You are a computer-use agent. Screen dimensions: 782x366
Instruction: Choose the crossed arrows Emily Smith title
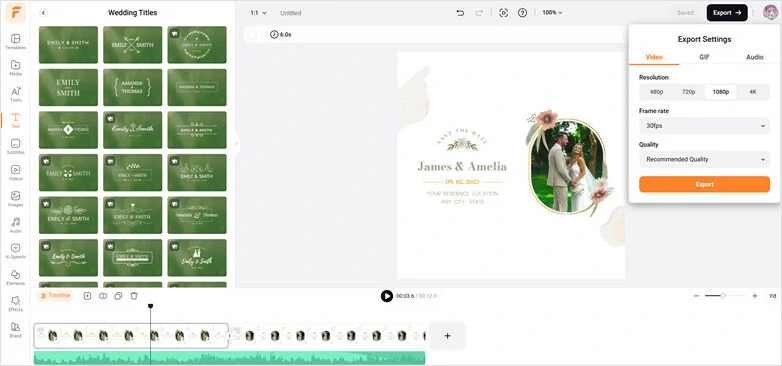[x=133, y=45]
